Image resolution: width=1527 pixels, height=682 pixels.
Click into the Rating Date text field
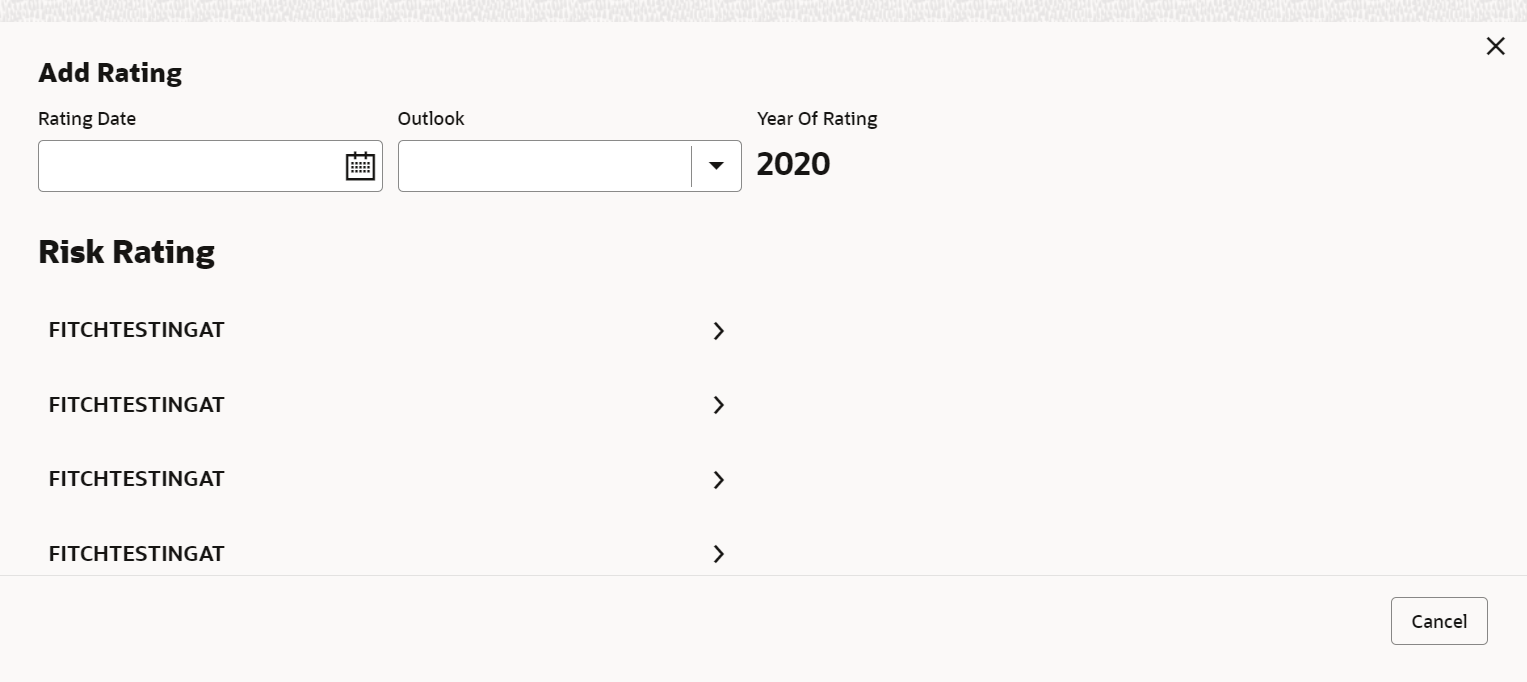click(192, 166)
